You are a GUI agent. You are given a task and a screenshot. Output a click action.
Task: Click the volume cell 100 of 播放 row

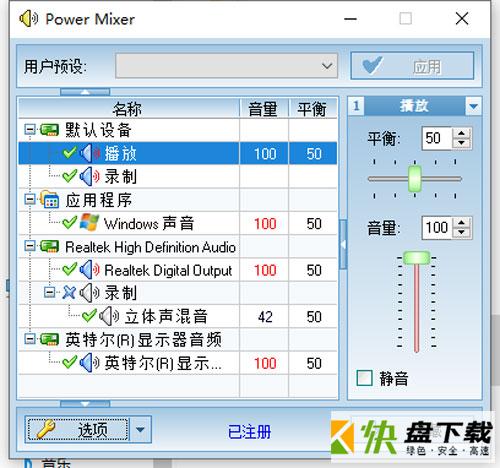tap(264, 153)
